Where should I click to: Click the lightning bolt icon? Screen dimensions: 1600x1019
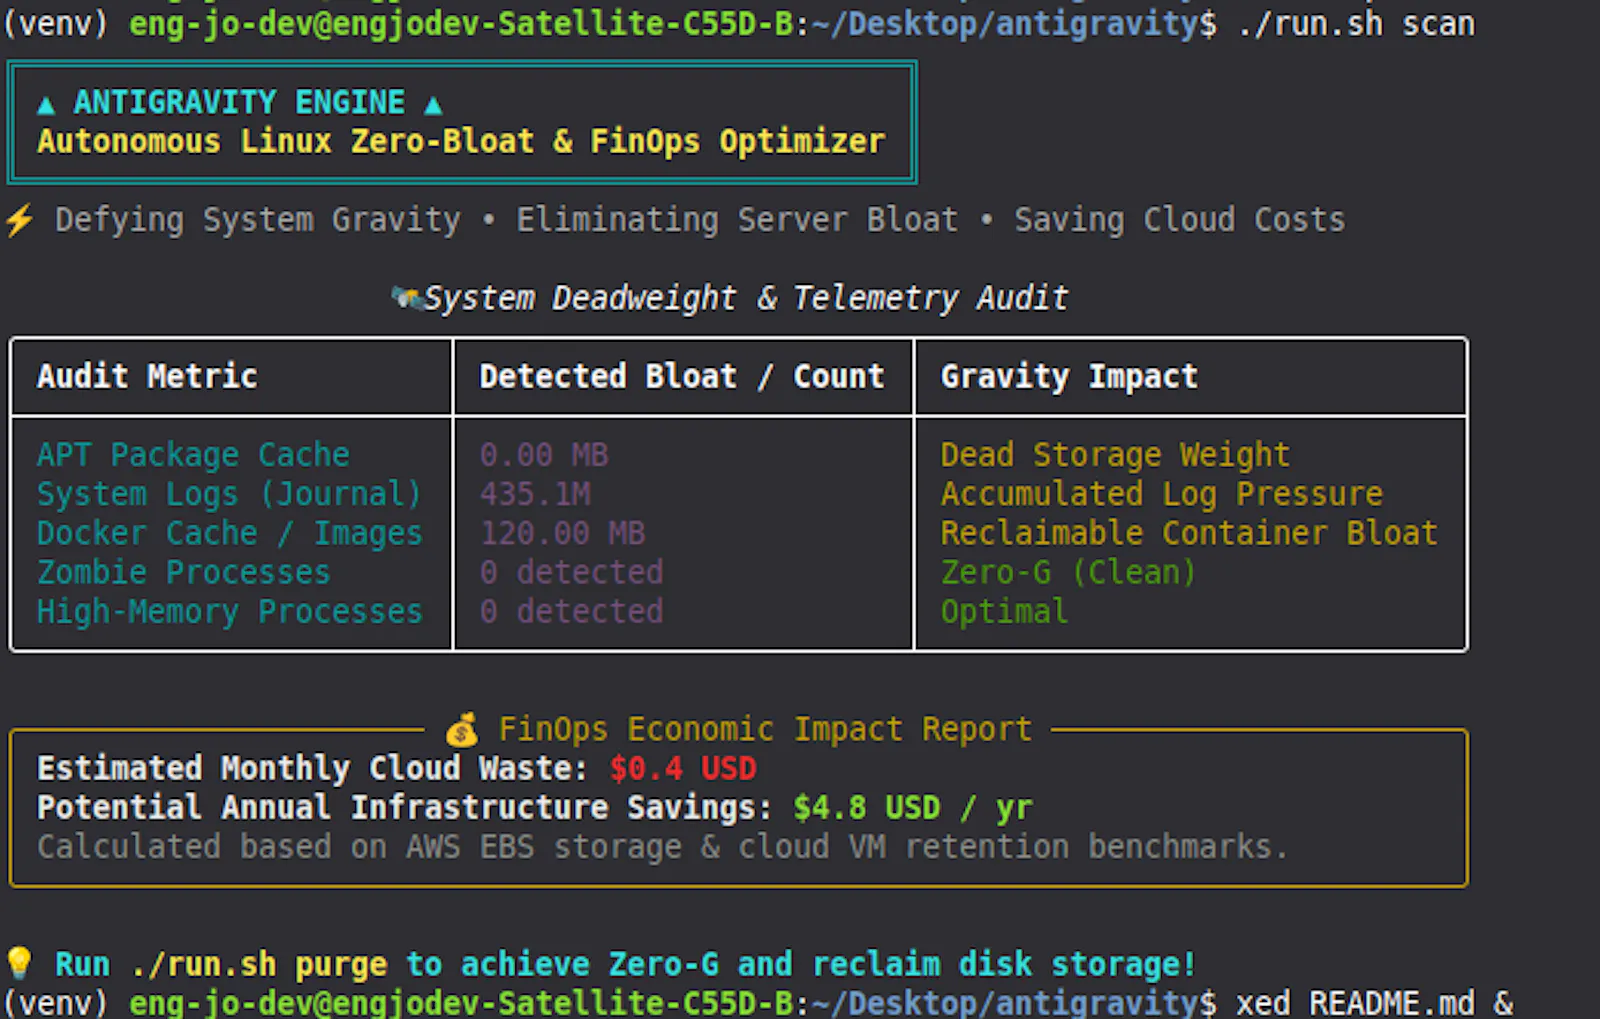click(x=19, y=220)
